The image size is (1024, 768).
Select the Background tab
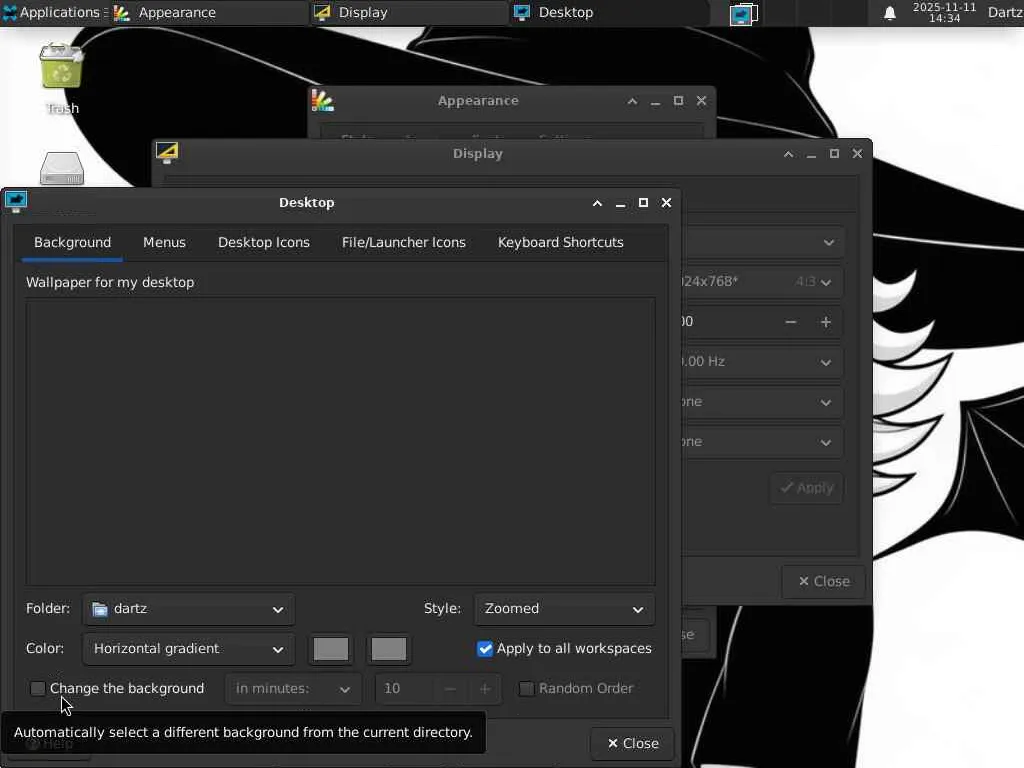(72, 242)
